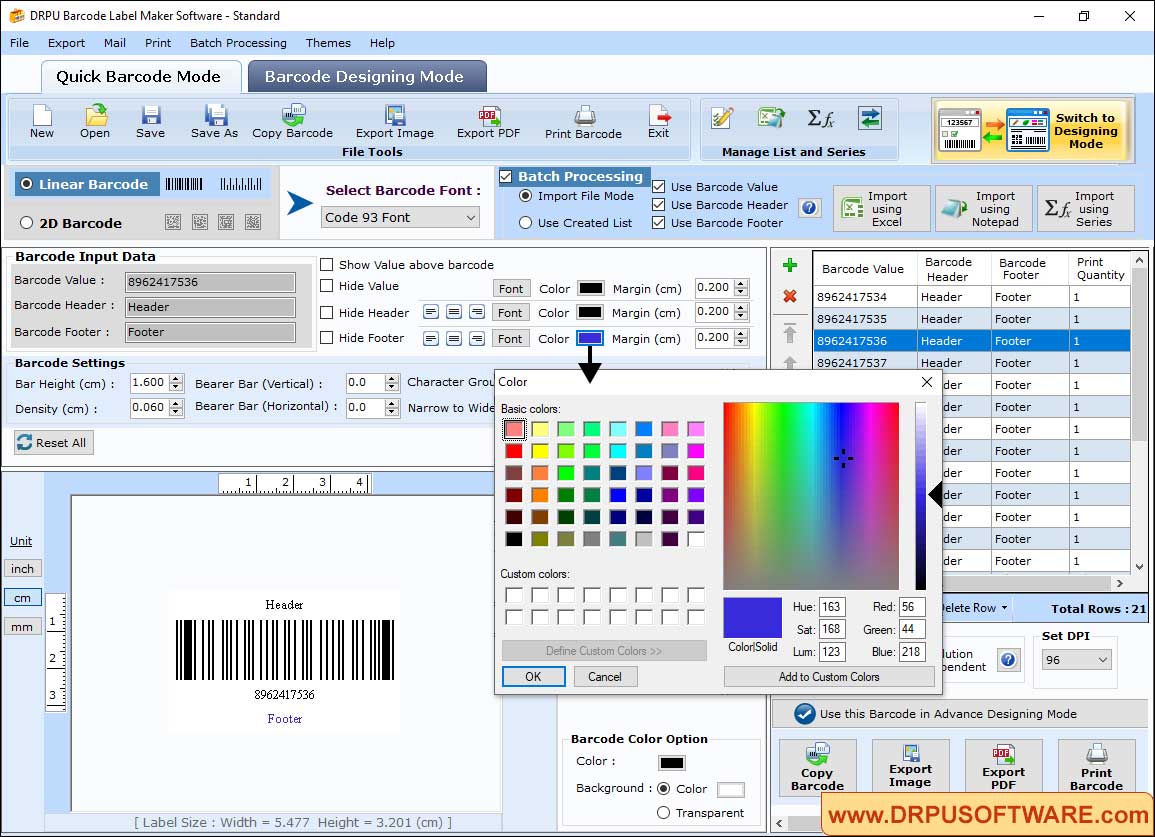The width and height of the screenshot is (1155, 837).
Task: Select Transparent background option
Action: 663,813
